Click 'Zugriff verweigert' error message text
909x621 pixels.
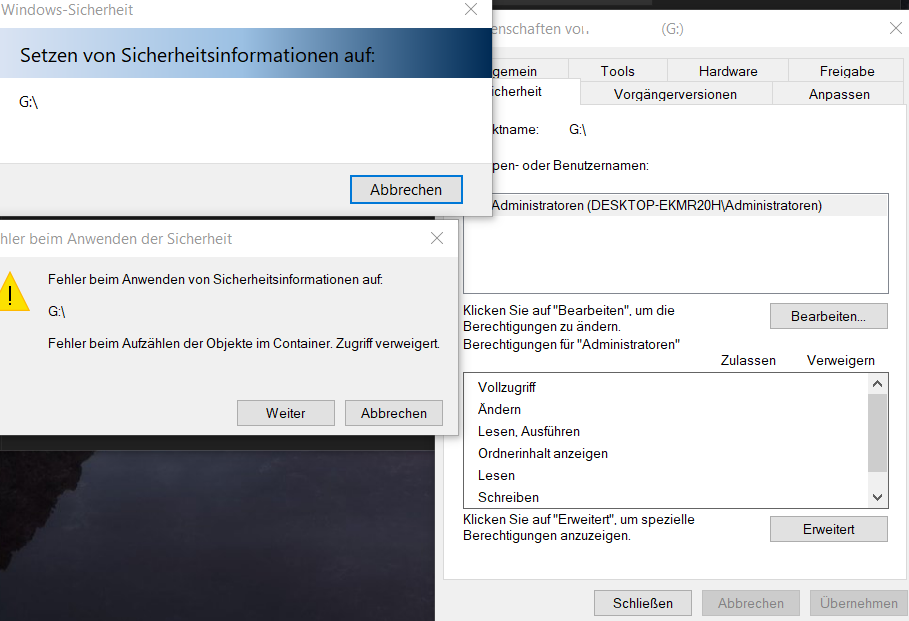click(387, 343)
